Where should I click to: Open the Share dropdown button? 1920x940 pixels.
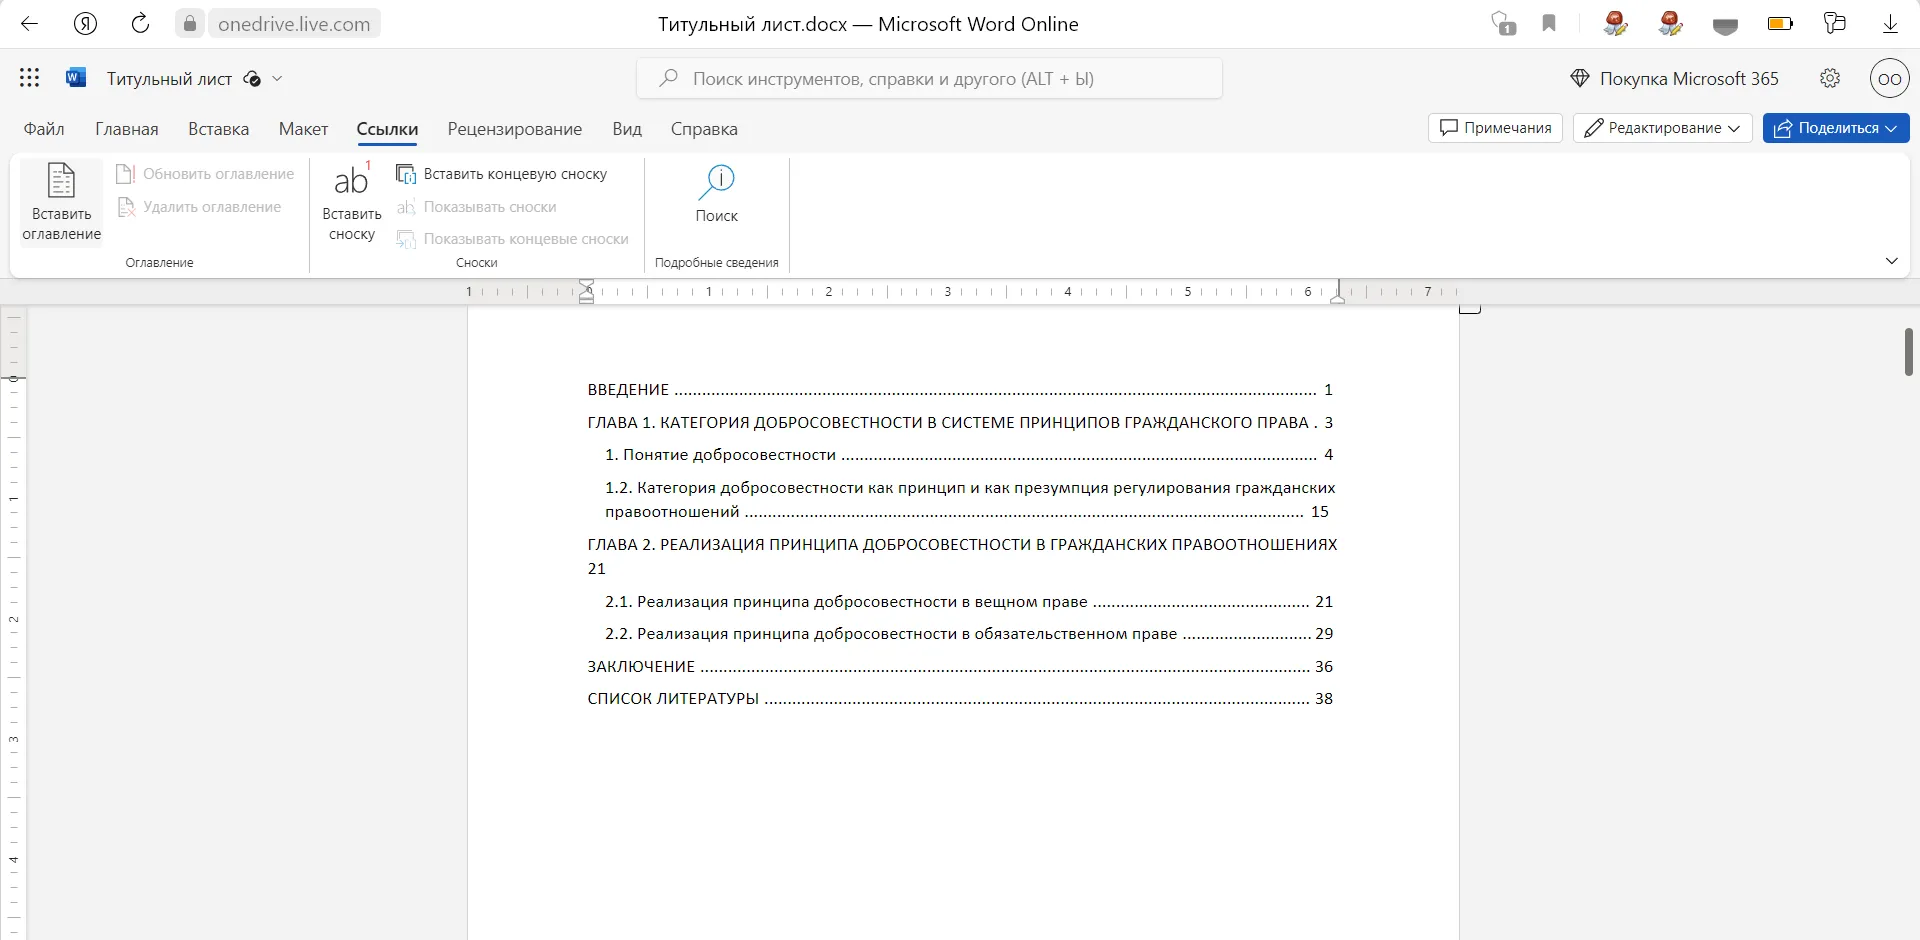[x=1836, y=128]
